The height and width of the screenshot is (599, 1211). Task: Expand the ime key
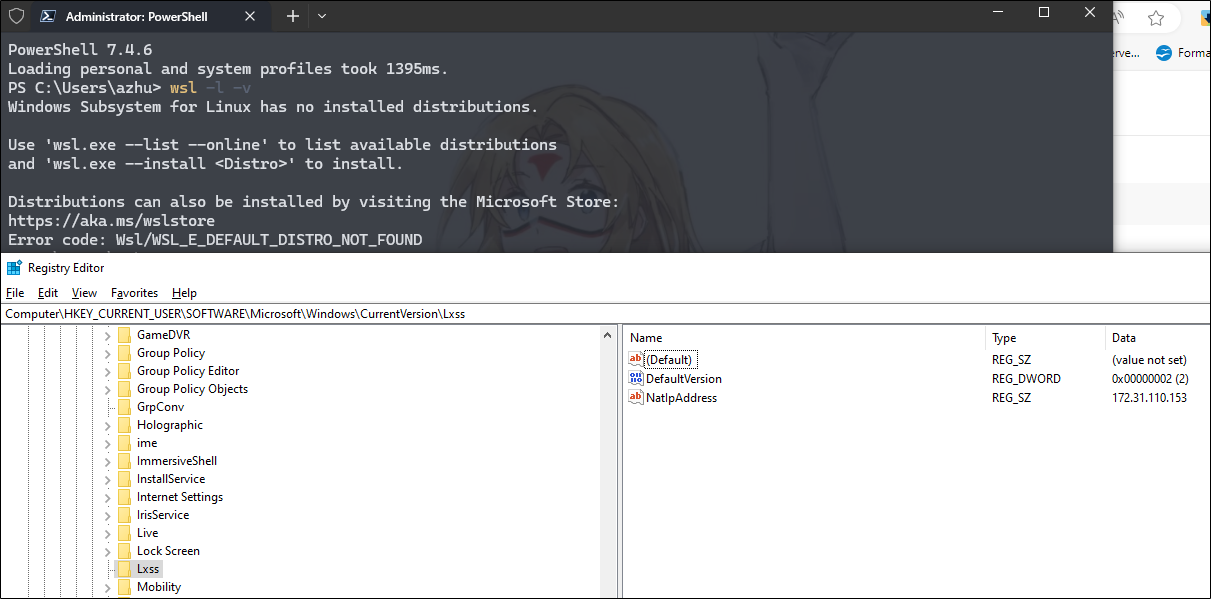108,443
